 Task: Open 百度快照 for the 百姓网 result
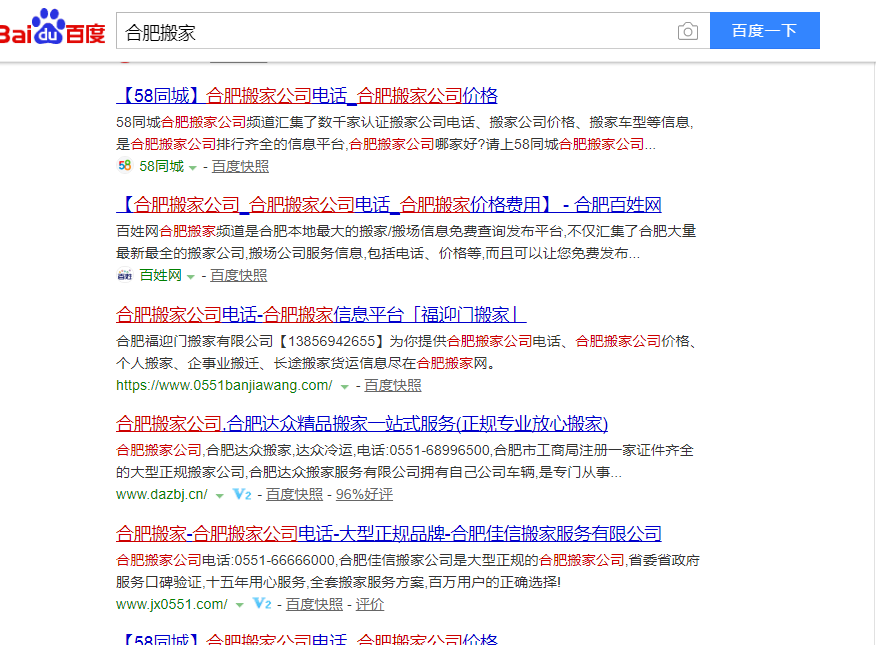238,276
